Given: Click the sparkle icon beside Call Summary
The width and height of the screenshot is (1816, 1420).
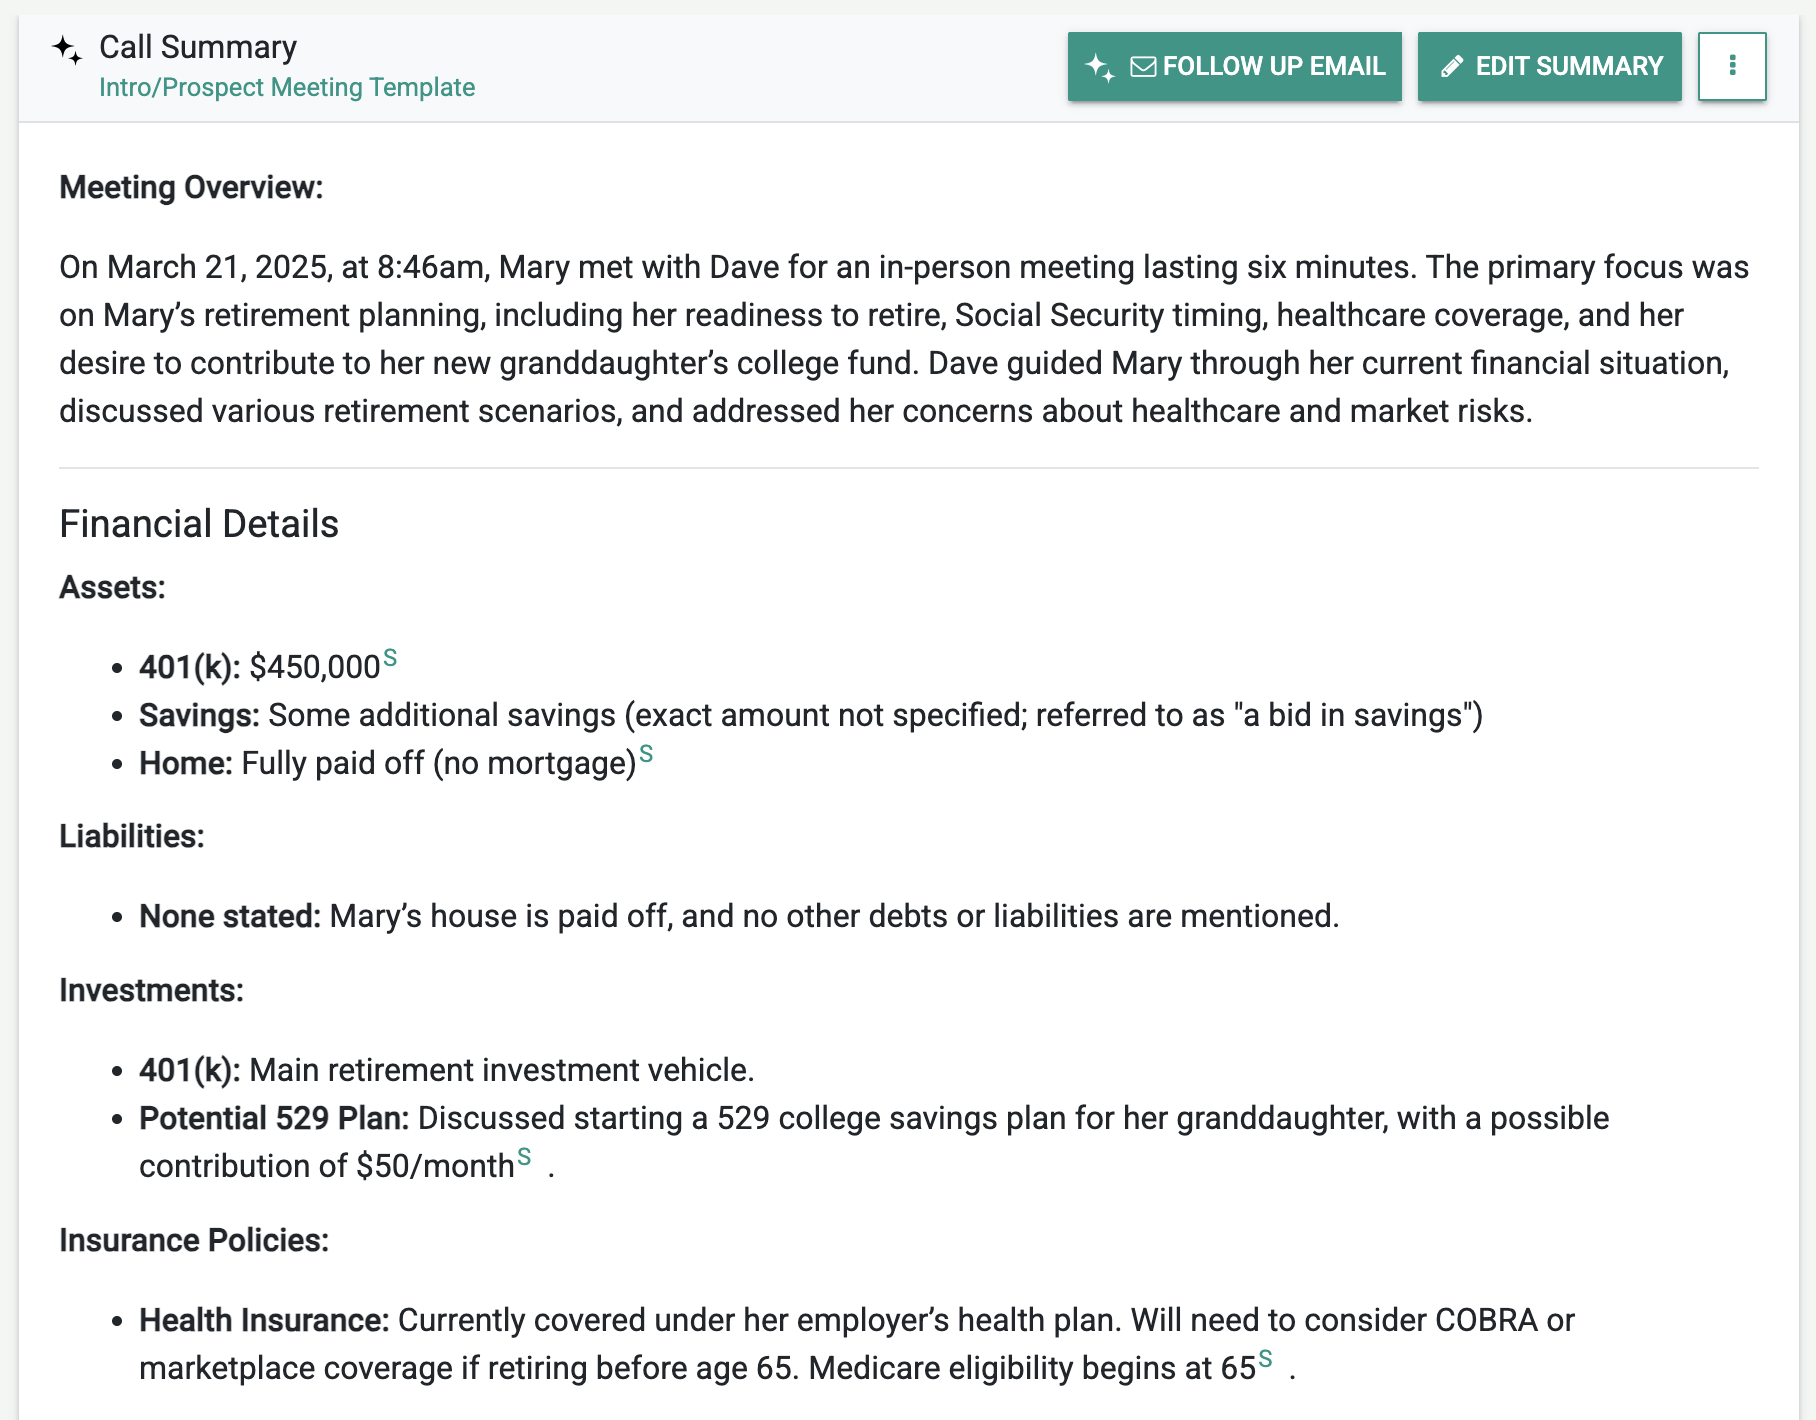Looking at the screenshot, I should pyautogui.click(x=67, y=49).
